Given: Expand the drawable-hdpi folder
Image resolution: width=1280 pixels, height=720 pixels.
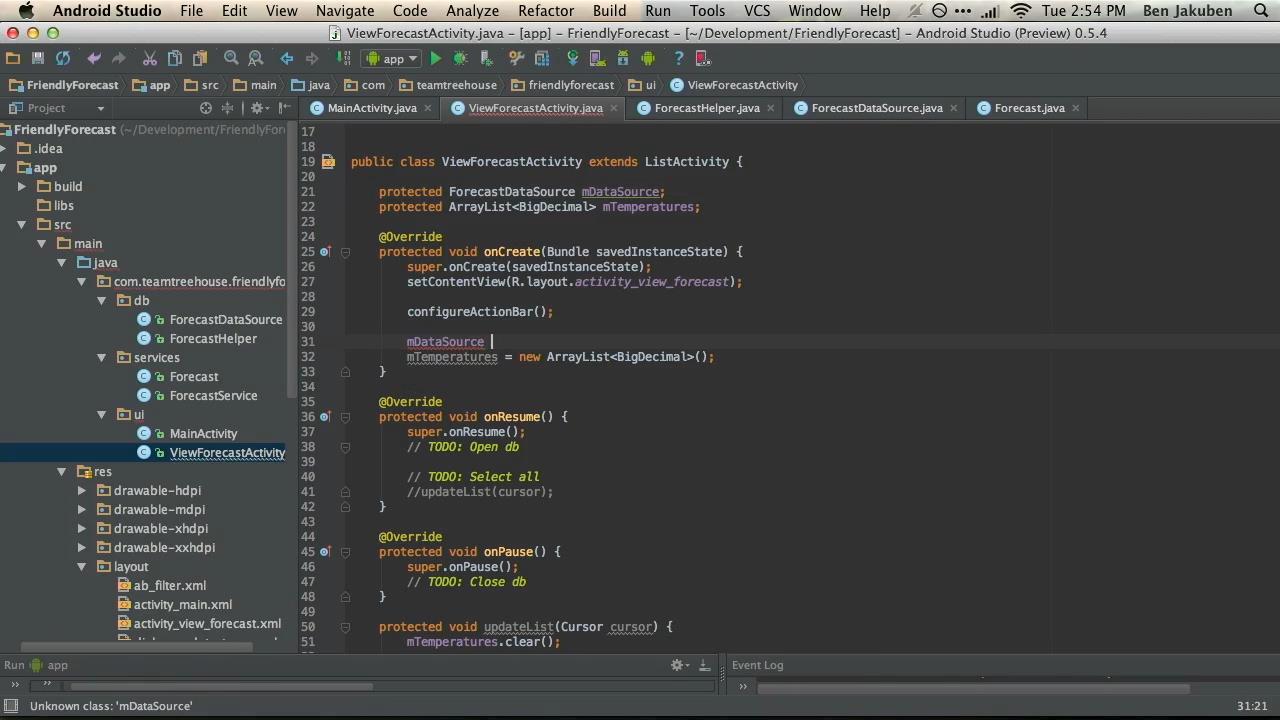Looking at the screenshot, I should pyautogui.click(x=82, y=491).
